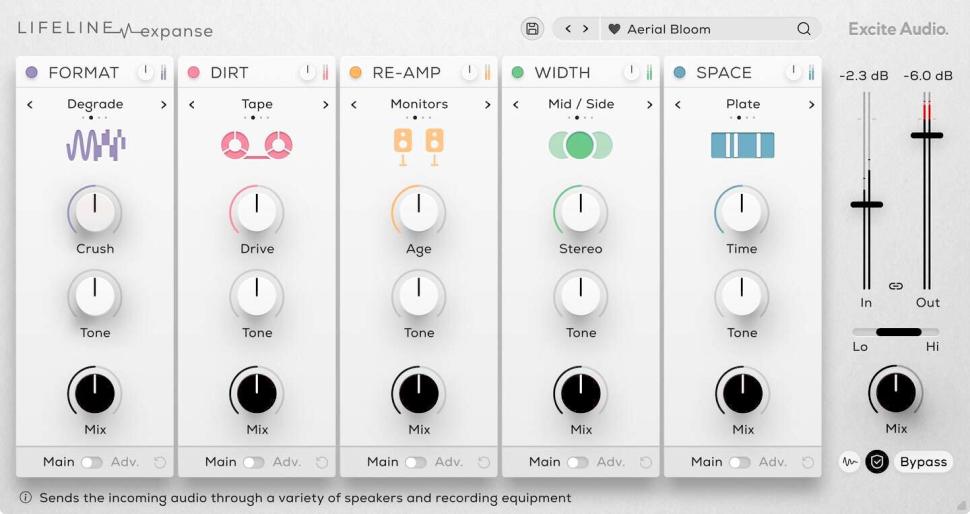Click the Time knob in SPACE

point(742,211)
